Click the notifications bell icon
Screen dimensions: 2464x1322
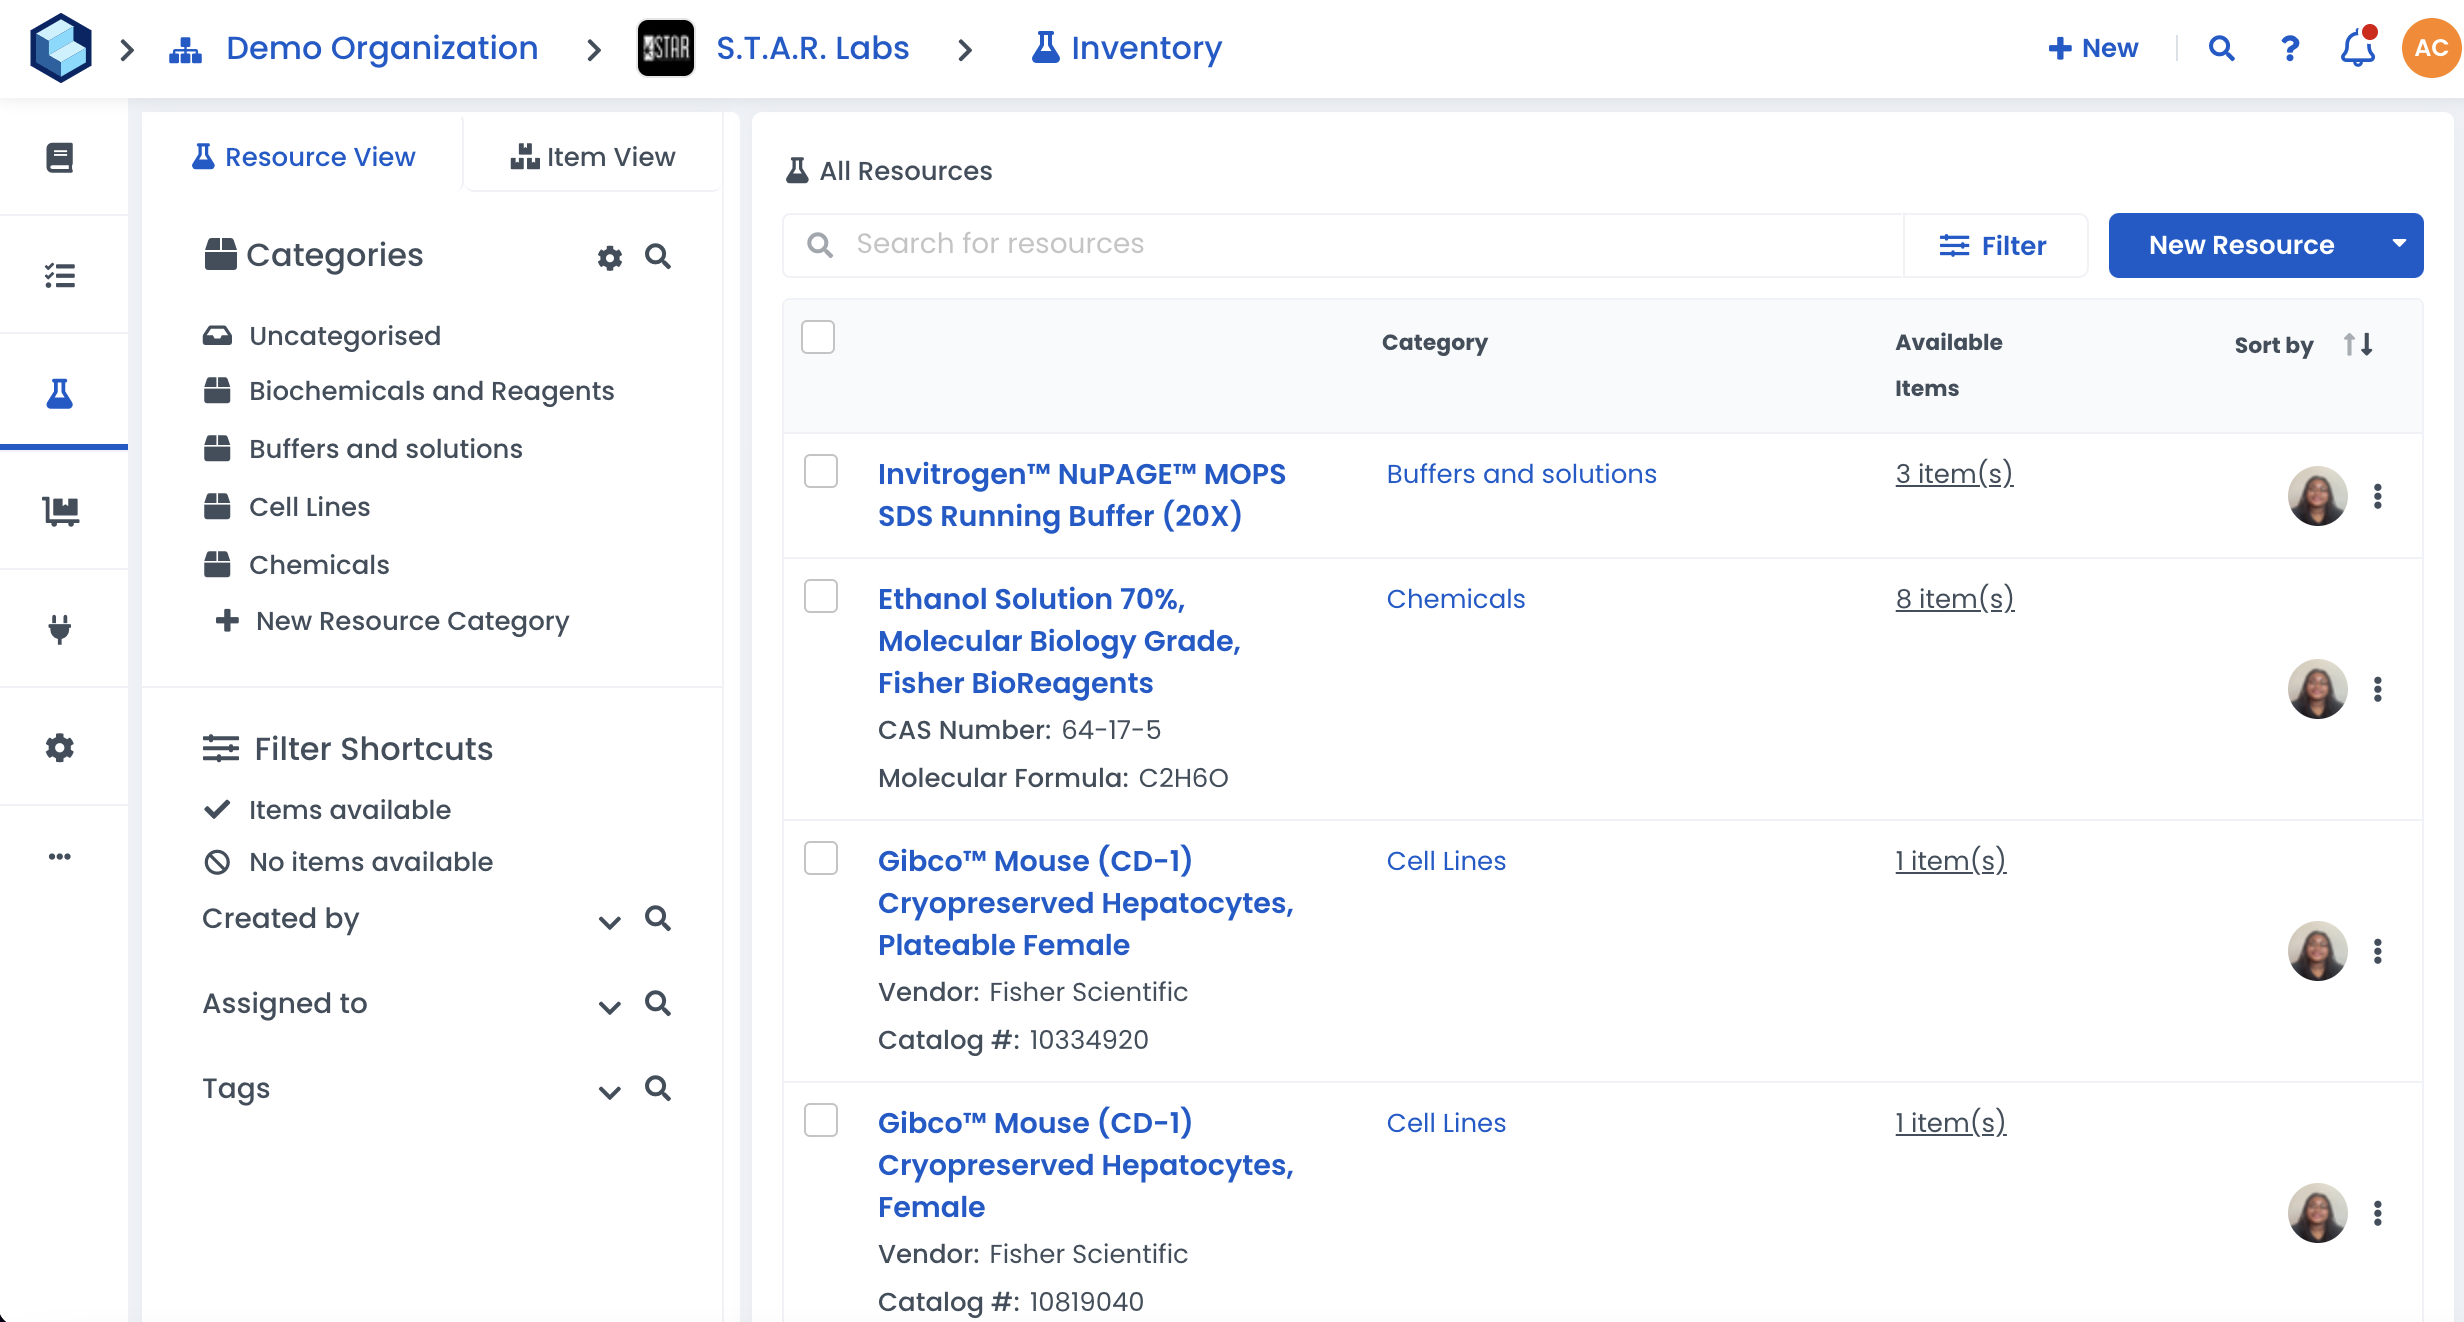[x=2357, y=48]
